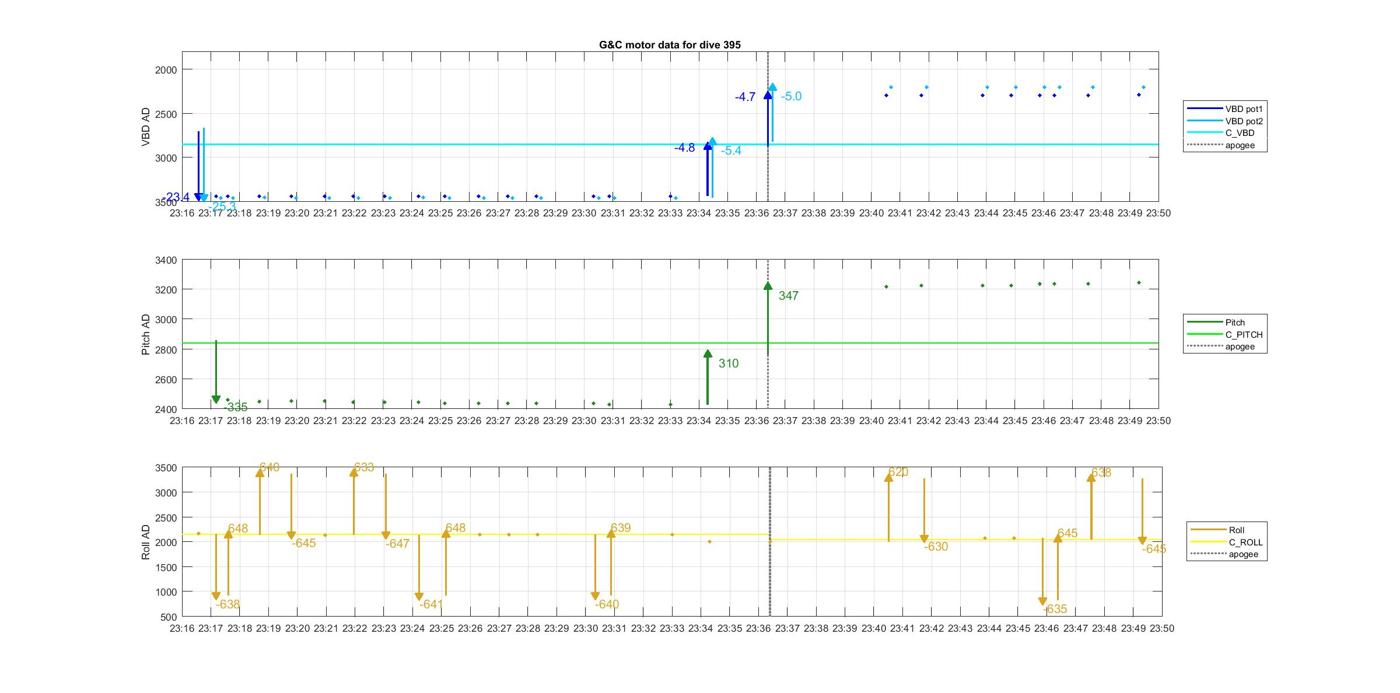Click the '-630' roll arrow label
This screenshot has height=693, width=1400.
[x=936, y=547]
